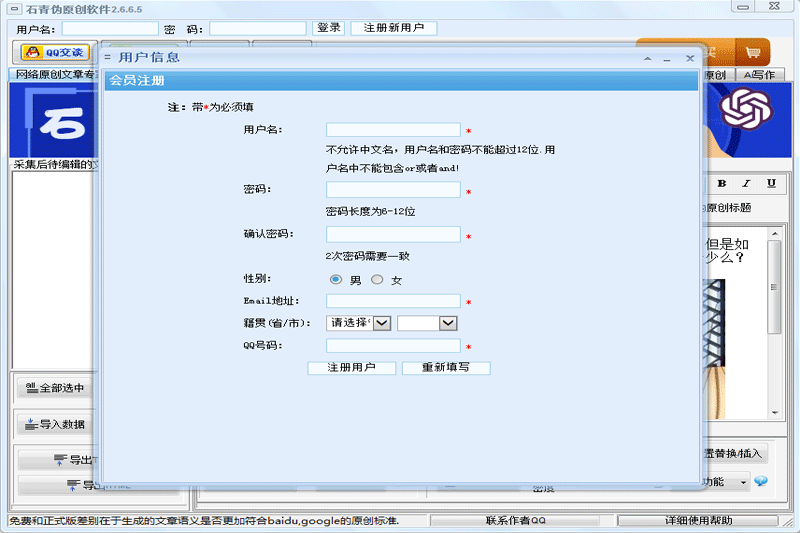Viewport: 800px width, 533px height.
Task: Click the QQ交谈 chat button
Action: click(54, 52)
